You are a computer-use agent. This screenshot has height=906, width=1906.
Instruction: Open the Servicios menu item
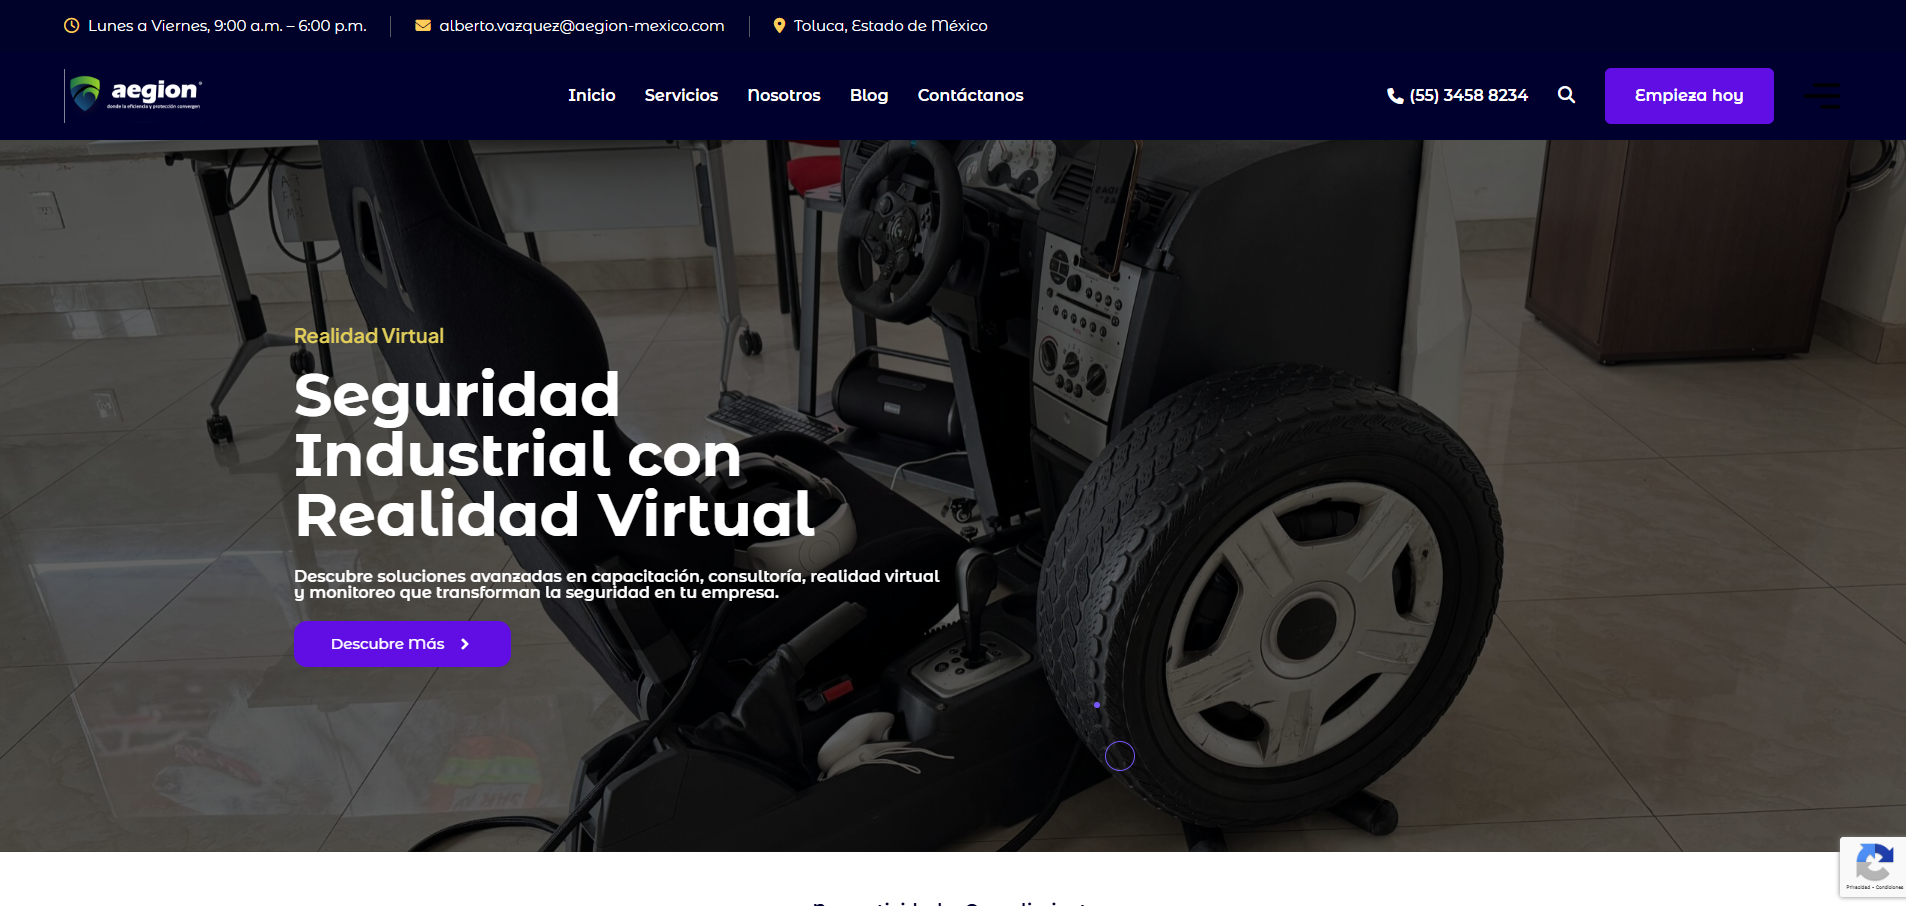click(x=681, y=95)
